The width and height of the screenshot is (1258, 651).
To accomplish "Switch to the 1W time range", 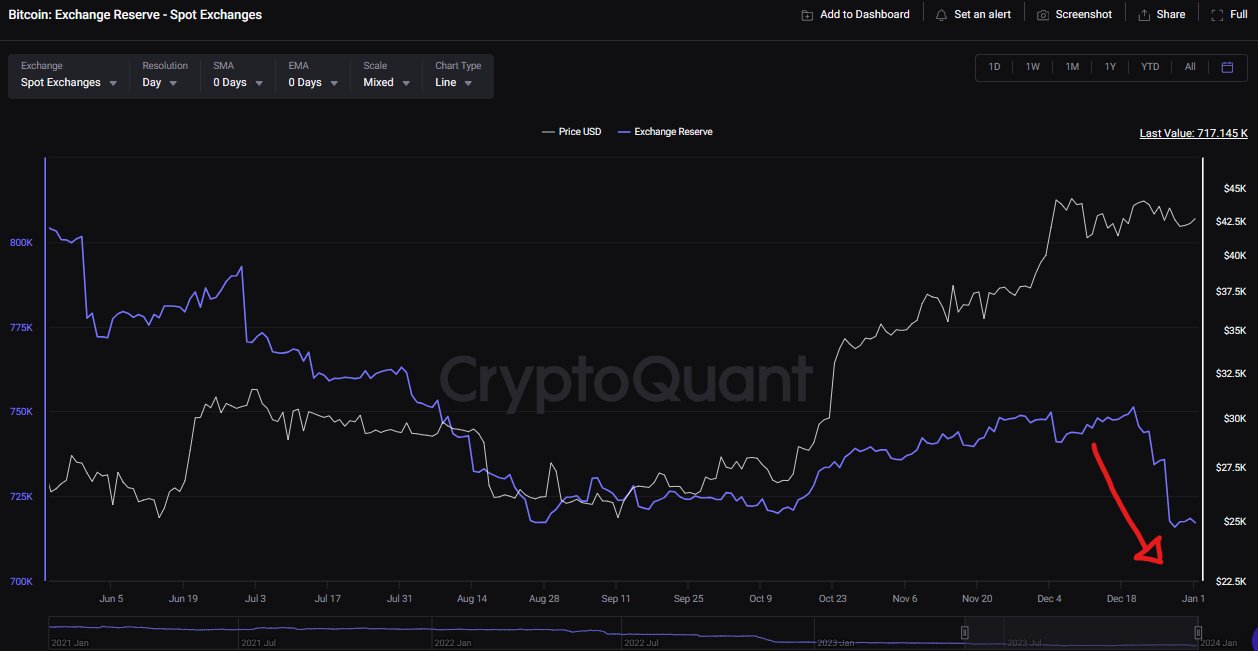I will (x=1032, y=67).
